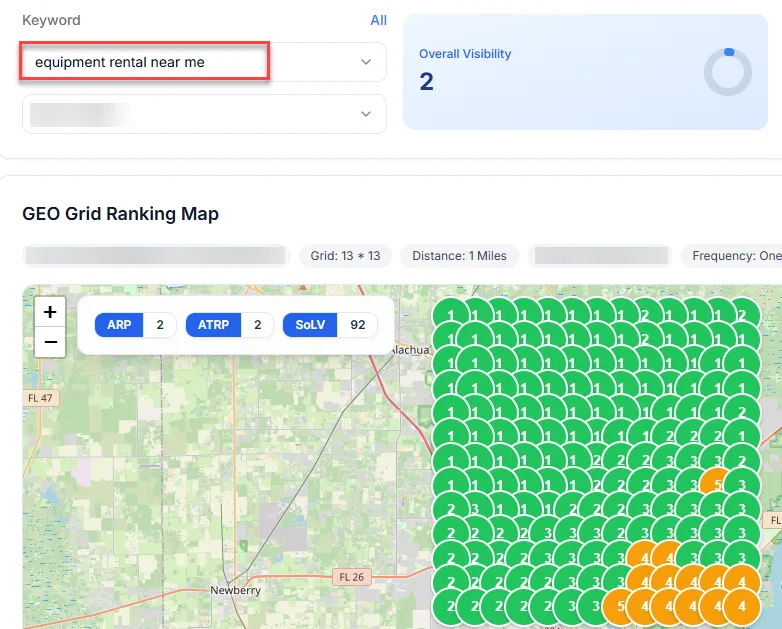Click the chevron arrow of the blurred dropdown
This screenshot has width=782, height=629.
pos(366,114)
